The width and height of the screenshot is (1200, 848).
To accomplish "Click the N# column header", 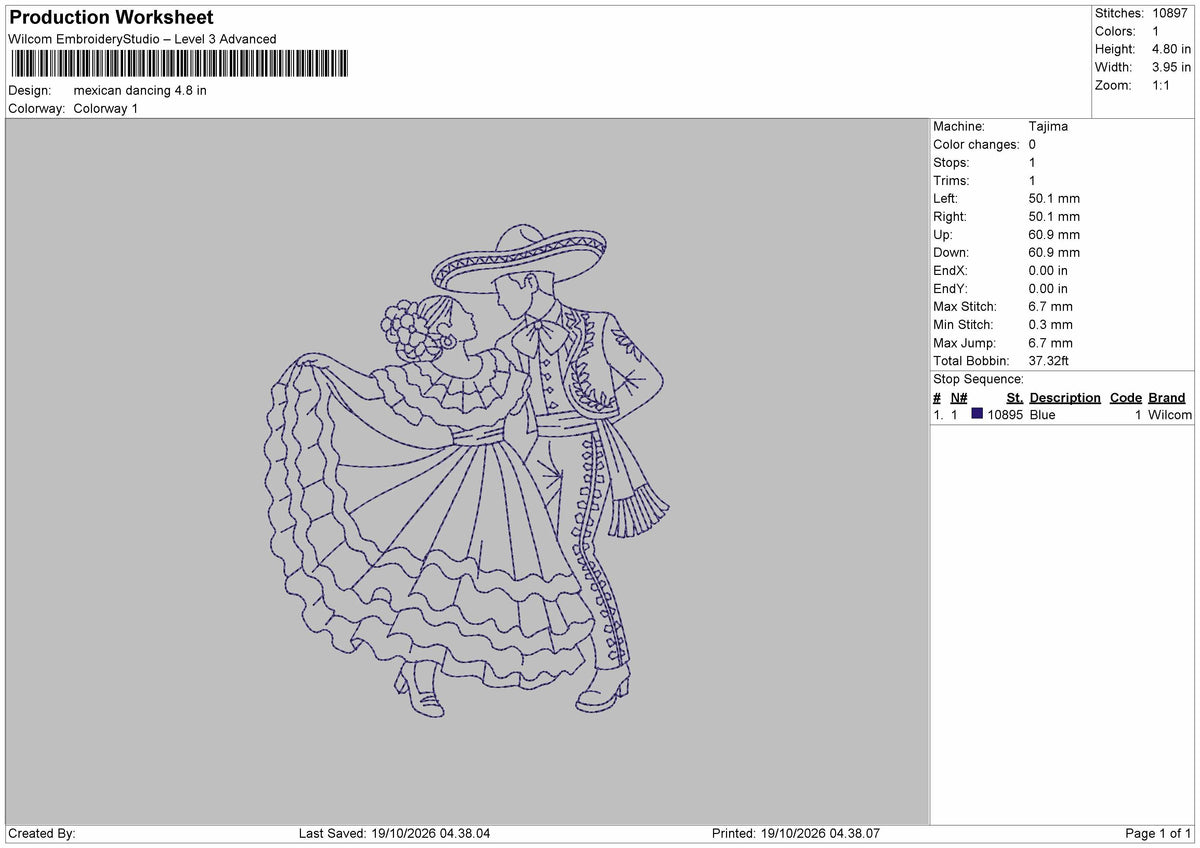I will 959,397.
